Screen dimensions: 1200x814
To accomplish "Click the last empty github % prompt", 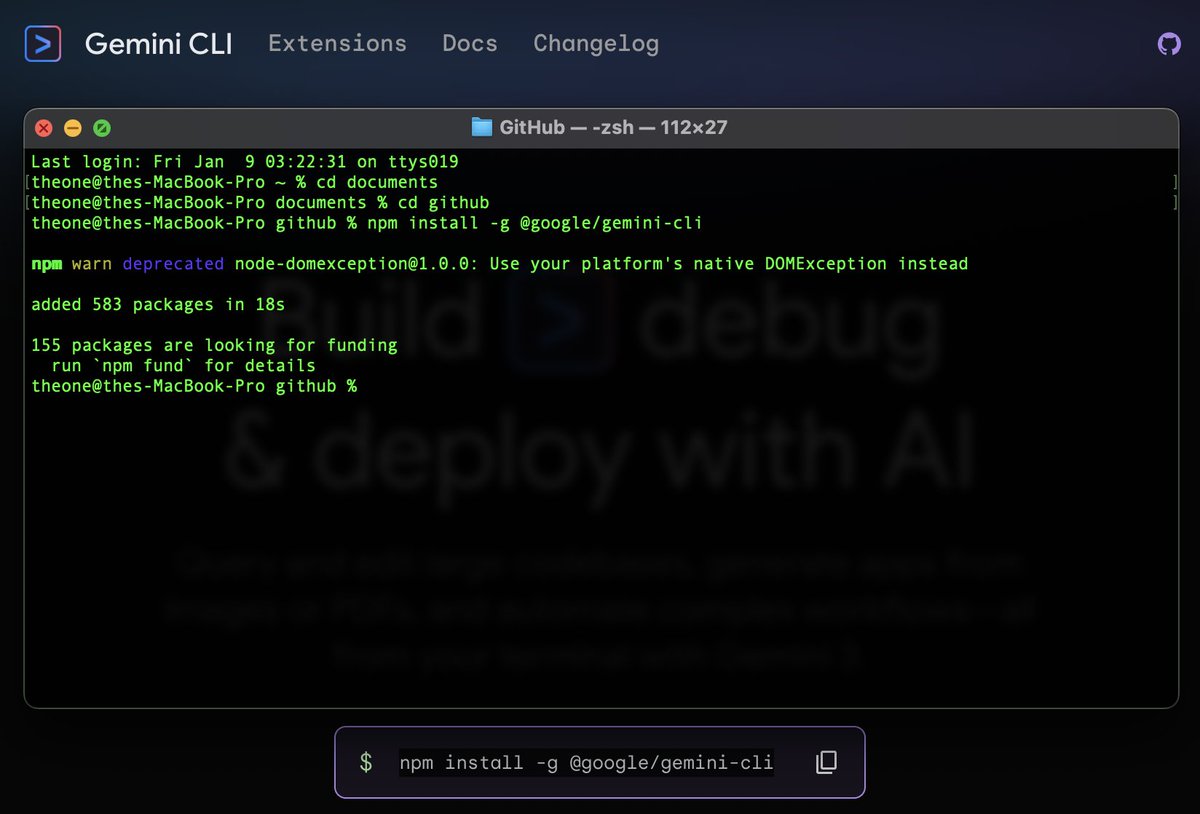I will pyautogui.click(x=194, y=386).
